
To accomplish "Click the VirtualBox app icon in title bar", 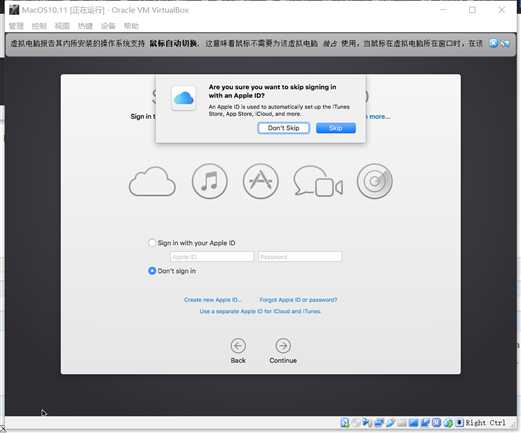I will tap(14, 10).
